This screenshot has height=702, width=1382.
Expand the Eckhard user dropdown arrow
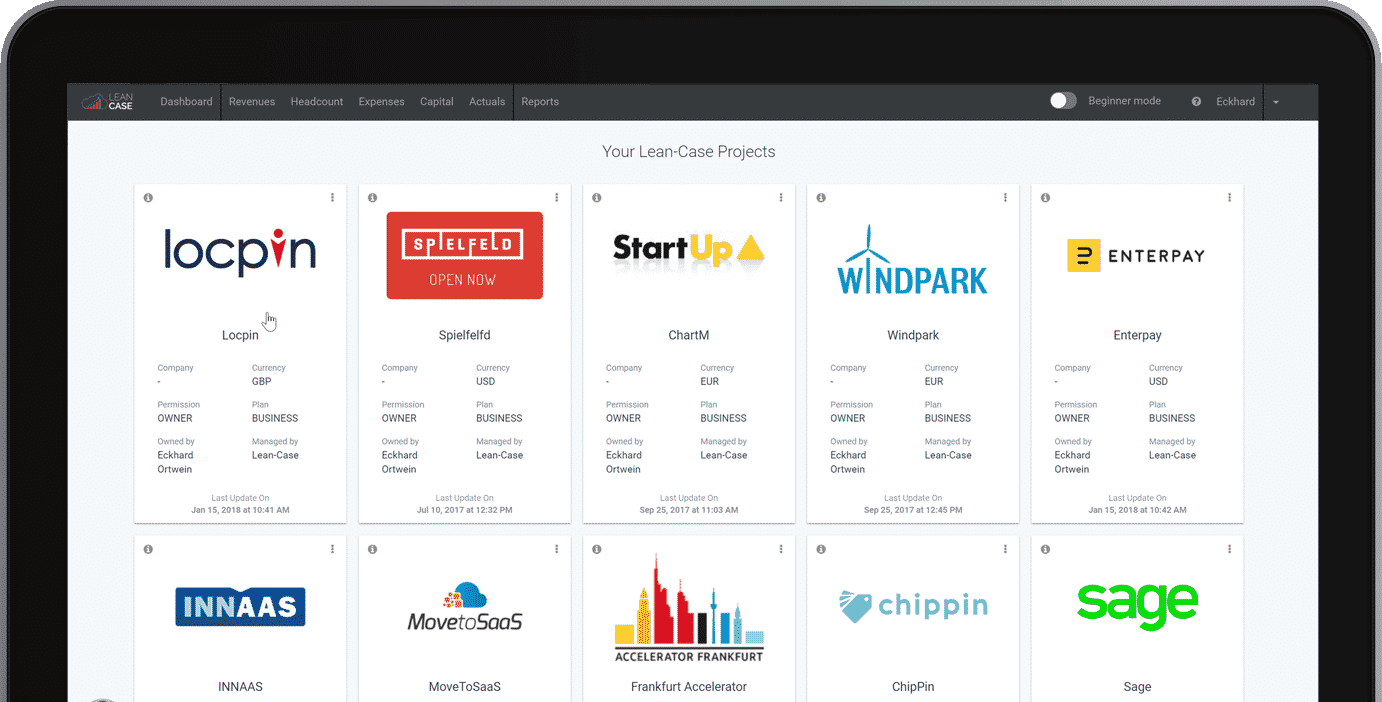(x=1276, y=102)
